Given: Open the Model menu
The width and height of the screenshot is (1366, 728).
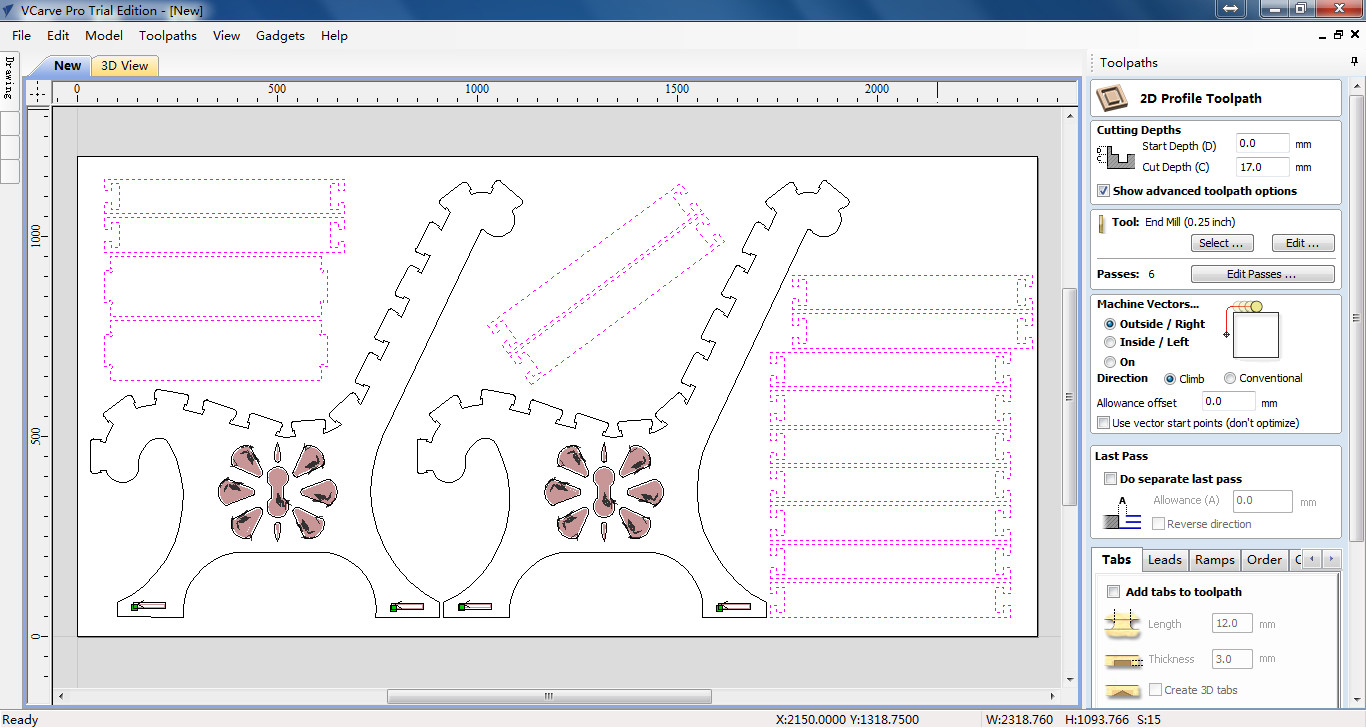Looking at the screenshot, I should (x=104, y=36).
